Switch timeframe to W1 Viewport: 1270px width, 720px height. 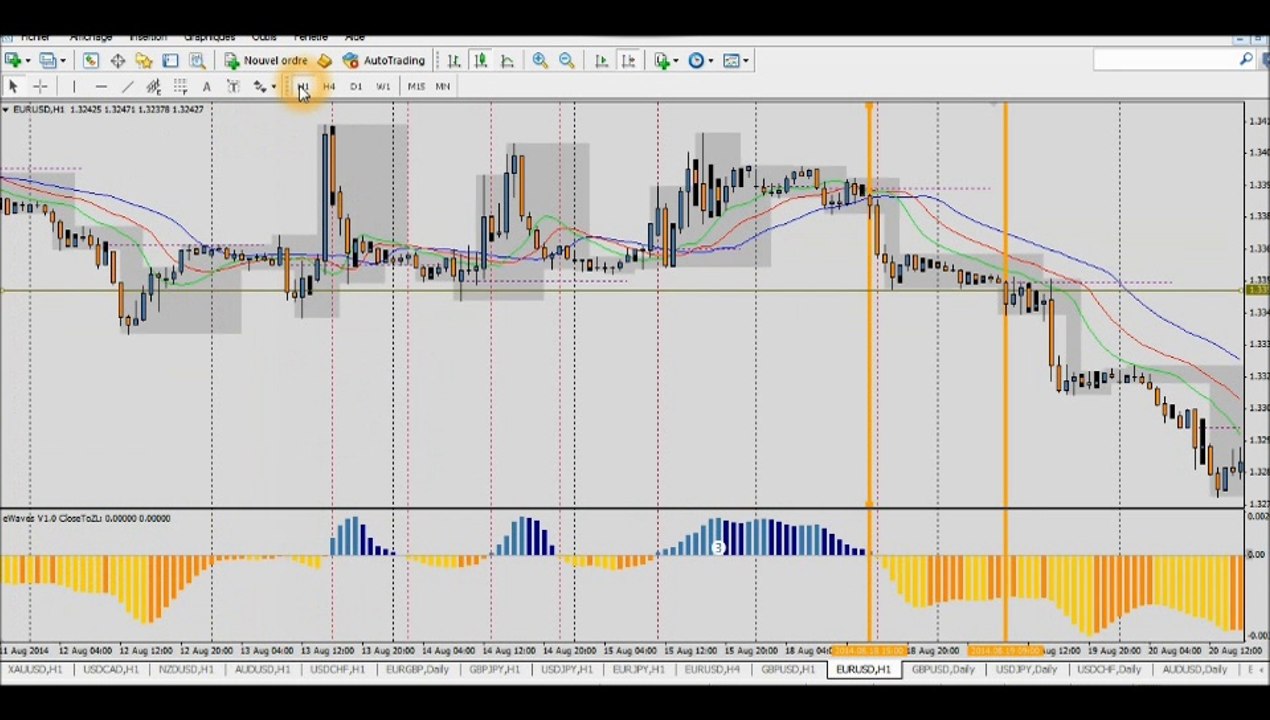(x=383, y=87)
